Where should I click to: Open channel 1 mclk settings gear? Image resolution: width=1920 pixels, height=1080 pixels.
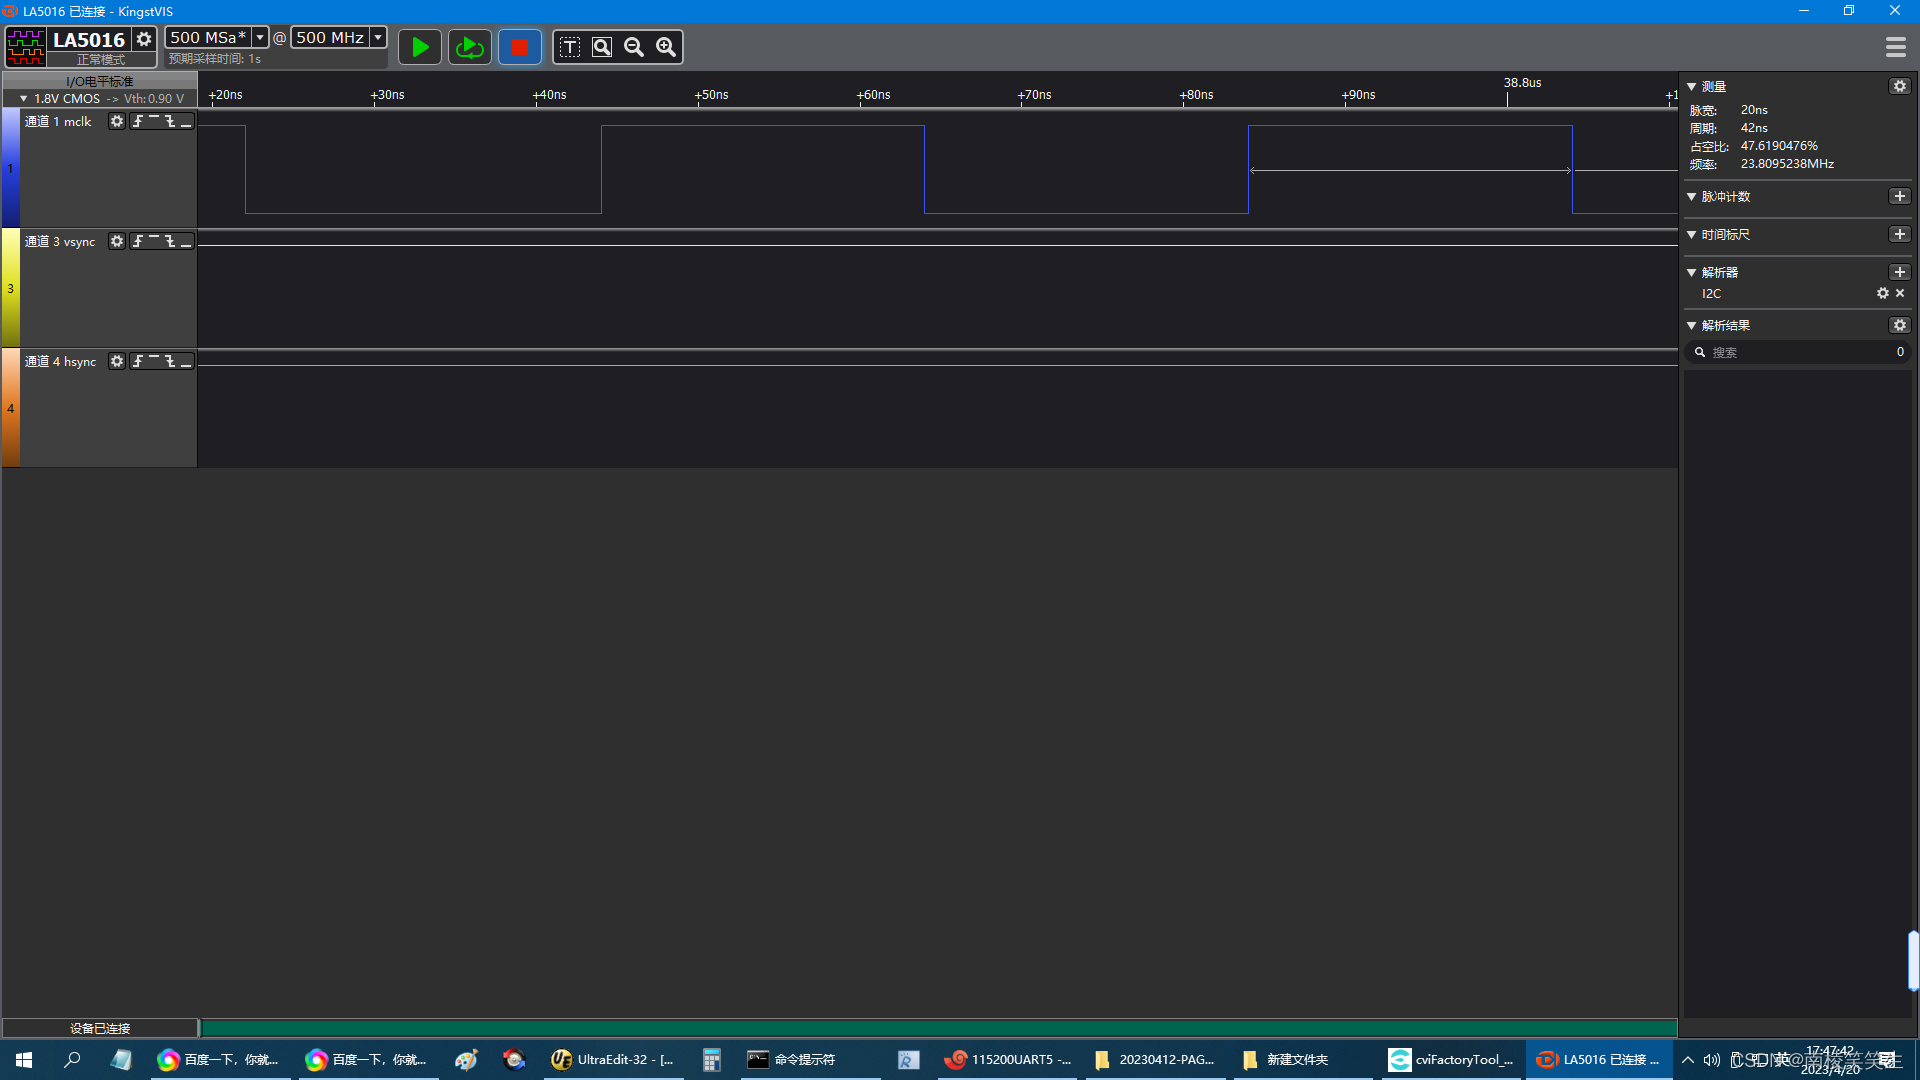coord(117,121)
